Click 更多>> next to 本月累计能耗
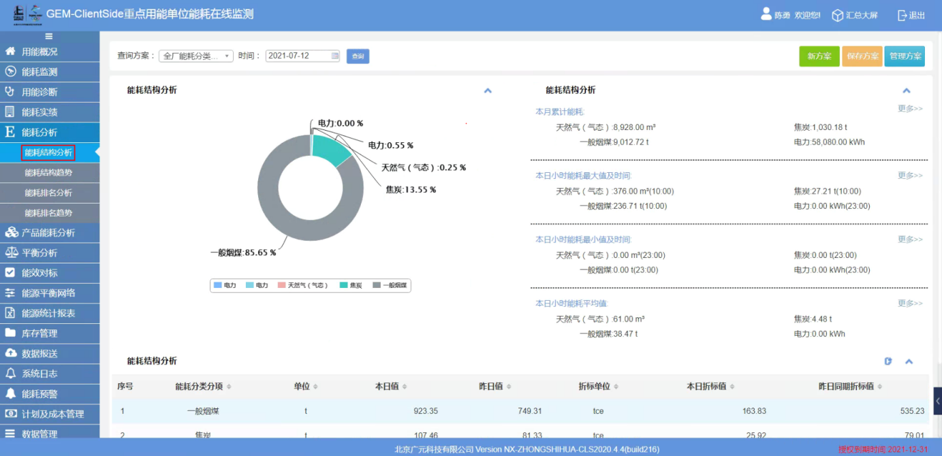Viewport: 942px width, 456px height. click(x=910, y=109)
